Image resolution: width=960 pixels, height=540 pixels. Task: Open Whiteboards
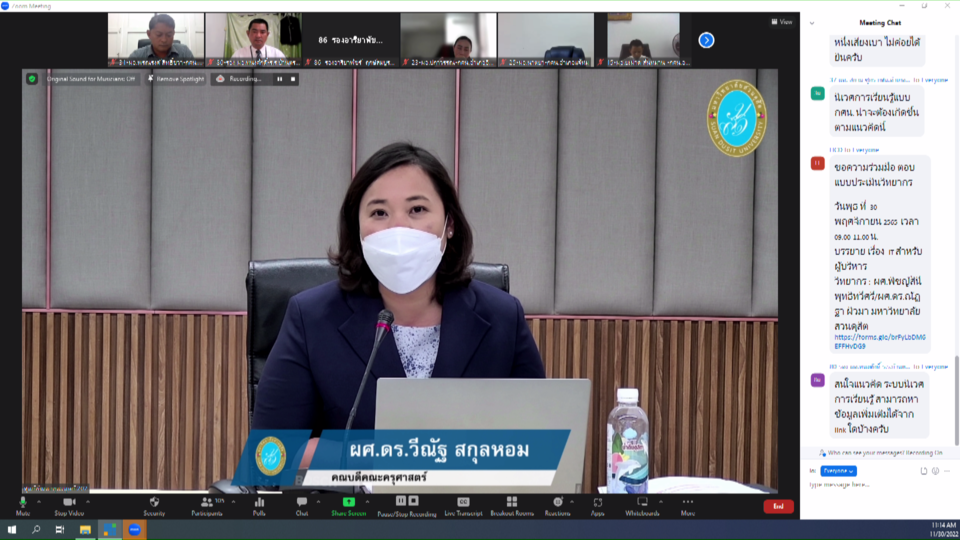pos(642,506)
